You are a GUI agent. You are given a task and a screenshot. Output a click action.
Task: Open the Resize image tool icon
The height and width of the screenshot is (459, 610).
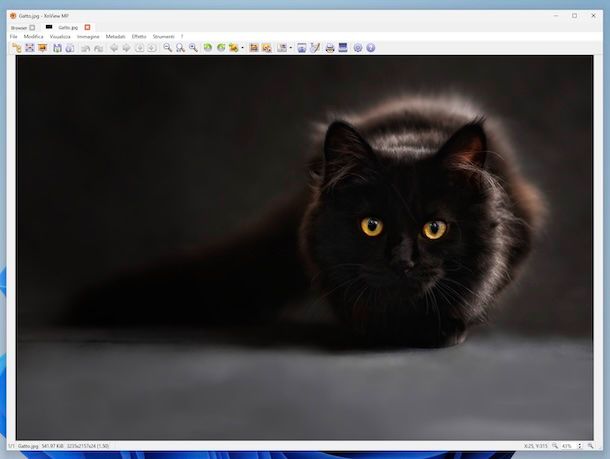tap(267, 48)
